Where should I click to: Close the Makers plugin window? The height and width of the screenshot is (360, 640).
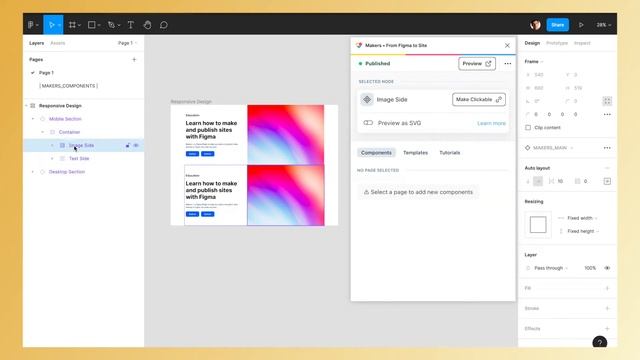pyautogui.click(x=507, y=46)
